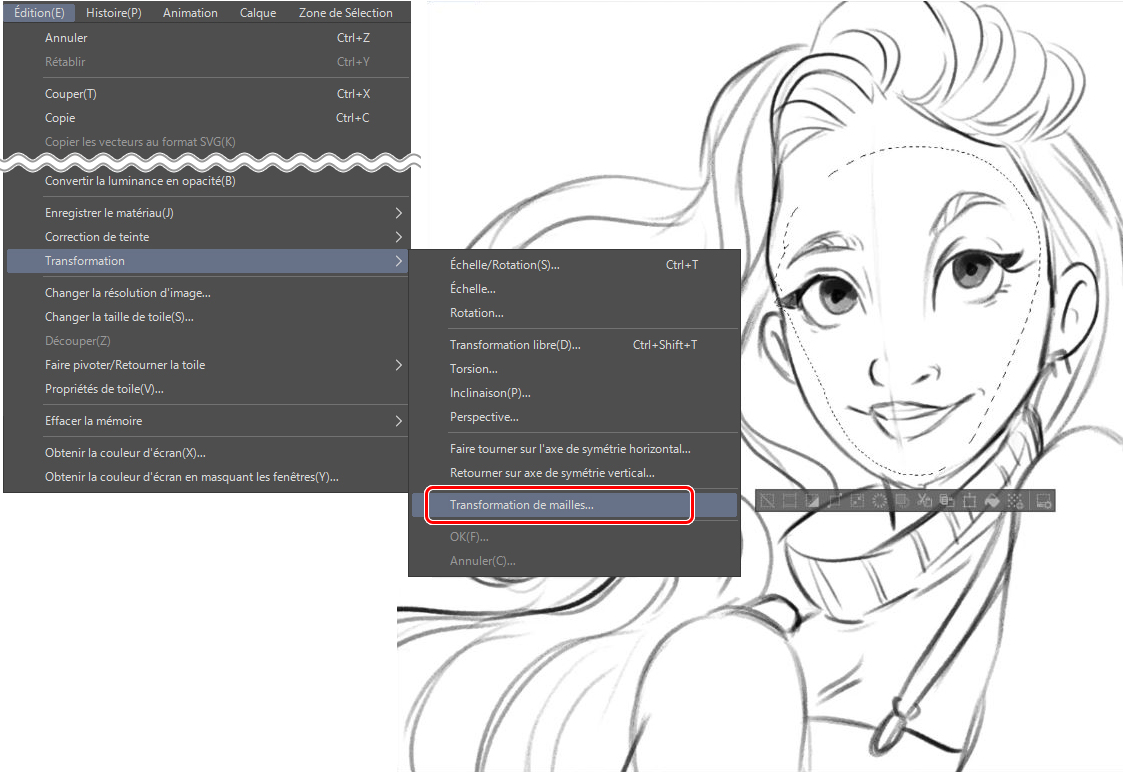Click Shrink selected area icon

tap(857, 500)
